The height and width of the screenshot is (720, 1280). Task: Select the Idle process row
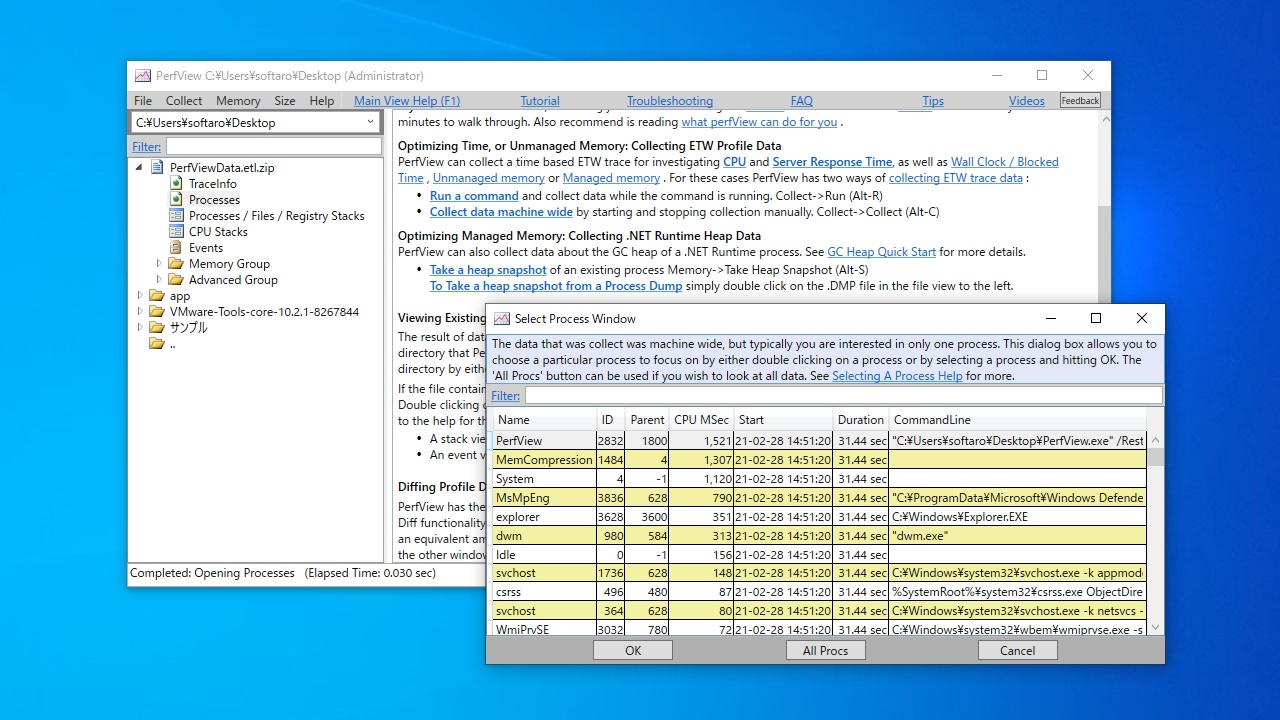tap(819, 555)
